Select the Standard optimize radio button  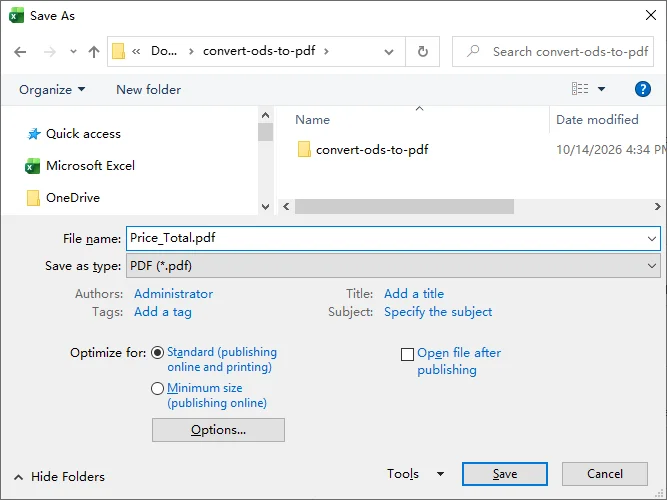point(157,353)
